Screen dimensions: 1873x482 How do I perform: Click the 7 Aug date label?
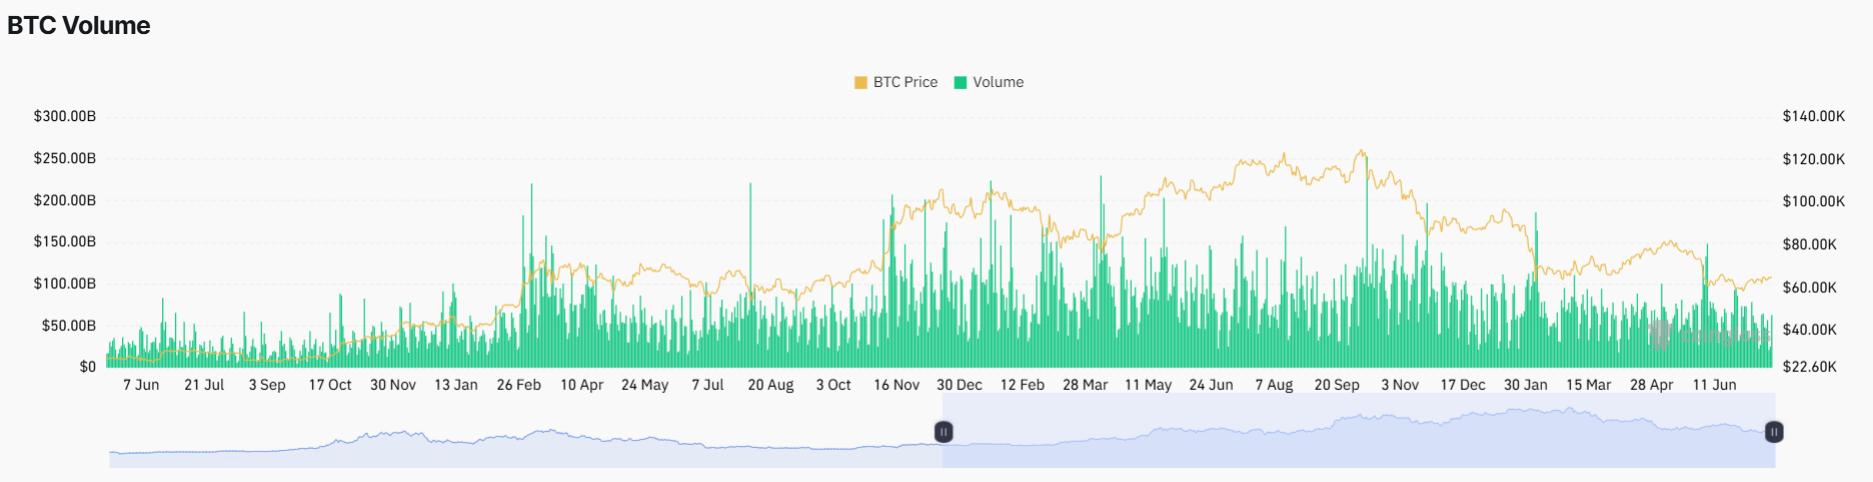coord(1274,385)
